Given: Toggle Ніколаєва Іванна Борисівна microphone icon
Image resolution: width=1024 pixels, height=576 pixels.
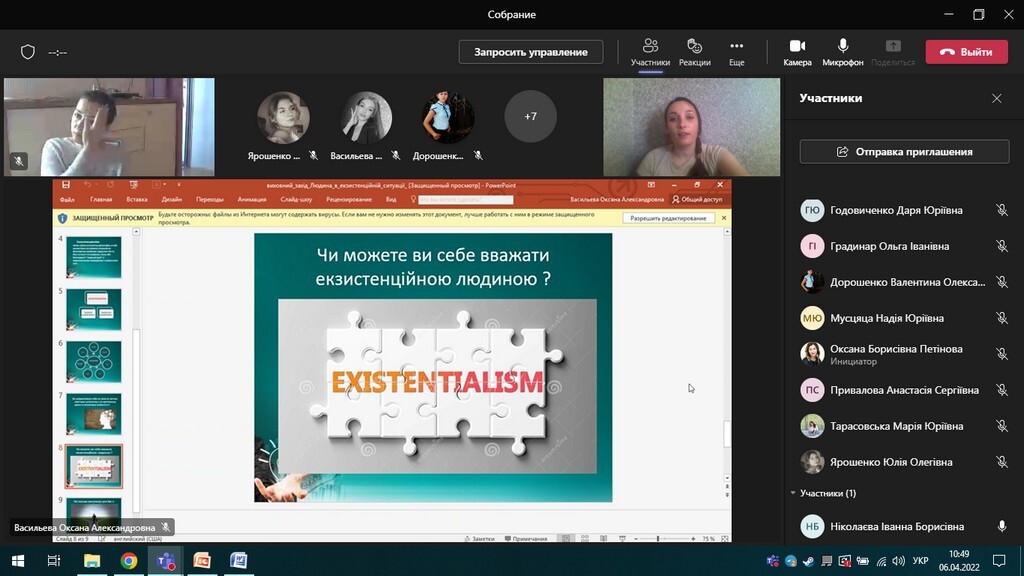Looking at the screenshot, I should coord(1001,526).
